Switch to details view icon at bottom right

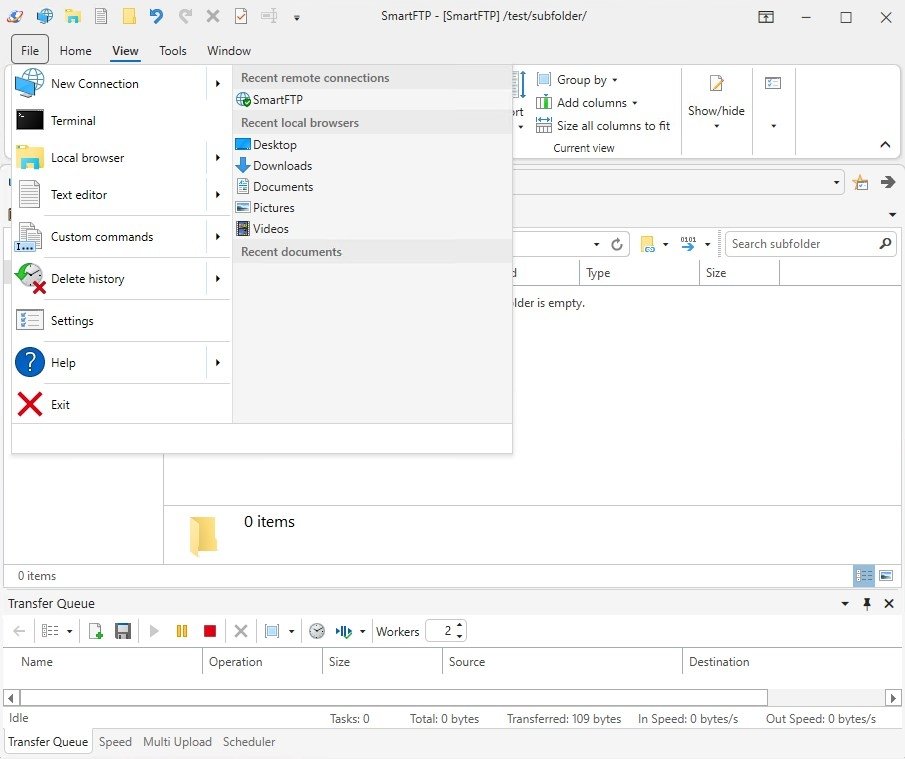point(864,575)
